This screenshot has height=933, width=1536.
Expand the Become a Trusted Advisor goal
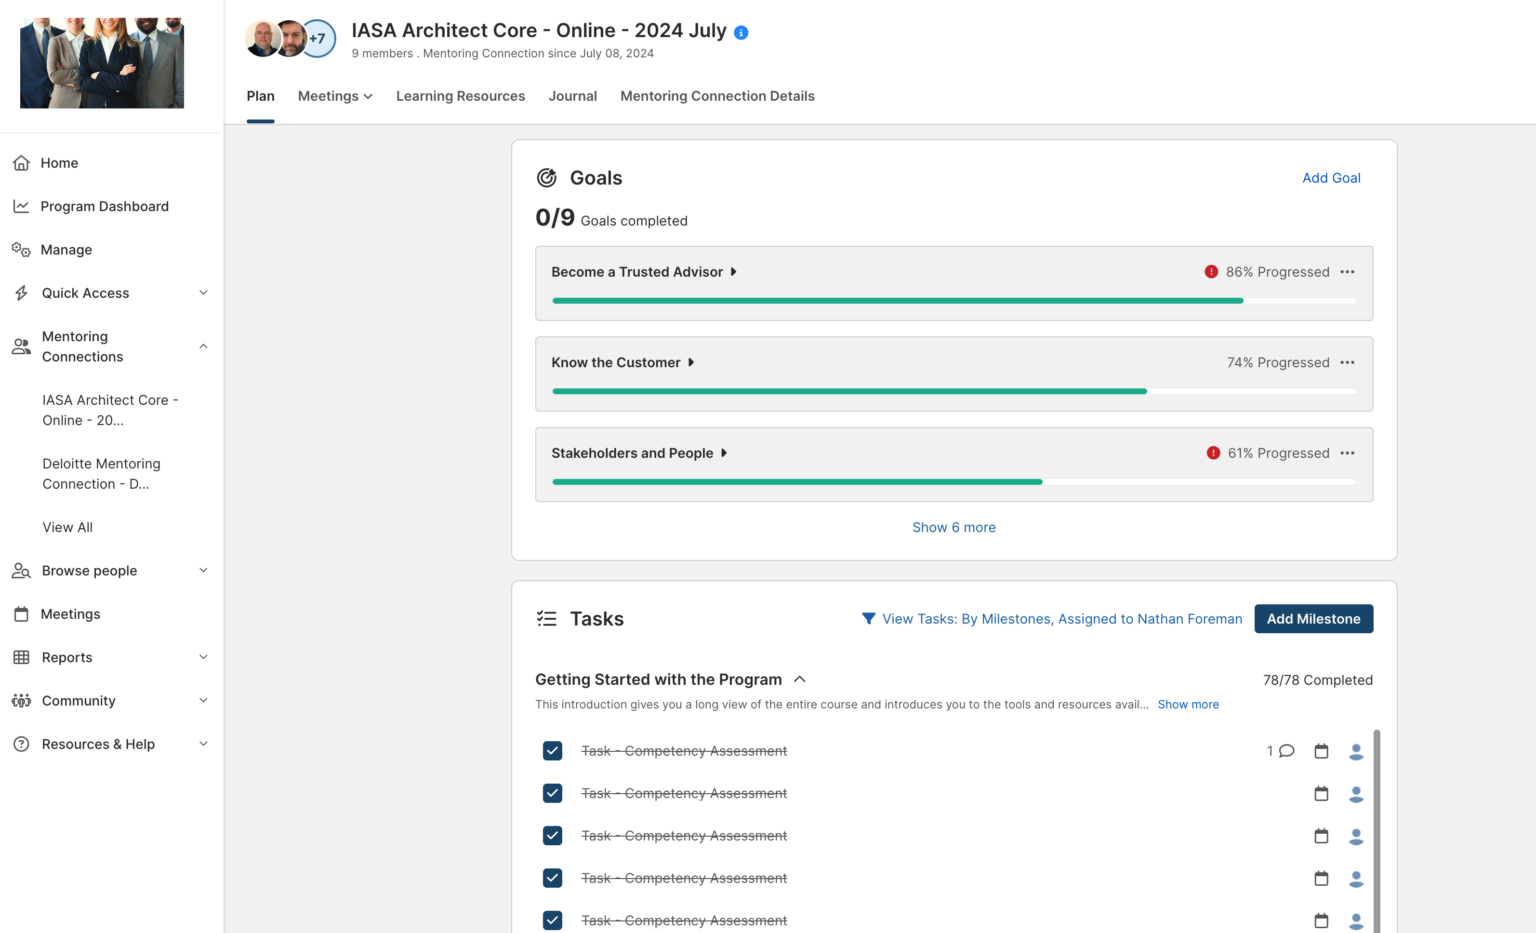[733, 271]
